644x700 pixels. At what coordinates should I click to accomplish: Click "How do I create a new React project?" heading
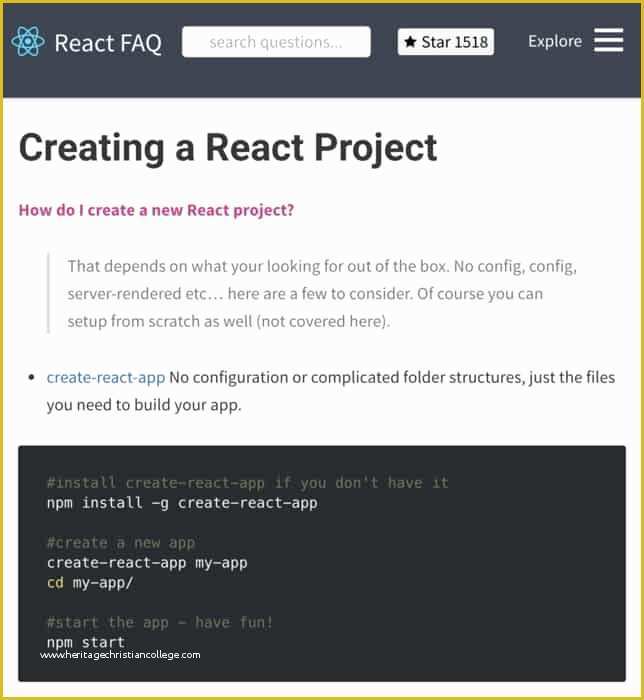[x=157, y=210]
